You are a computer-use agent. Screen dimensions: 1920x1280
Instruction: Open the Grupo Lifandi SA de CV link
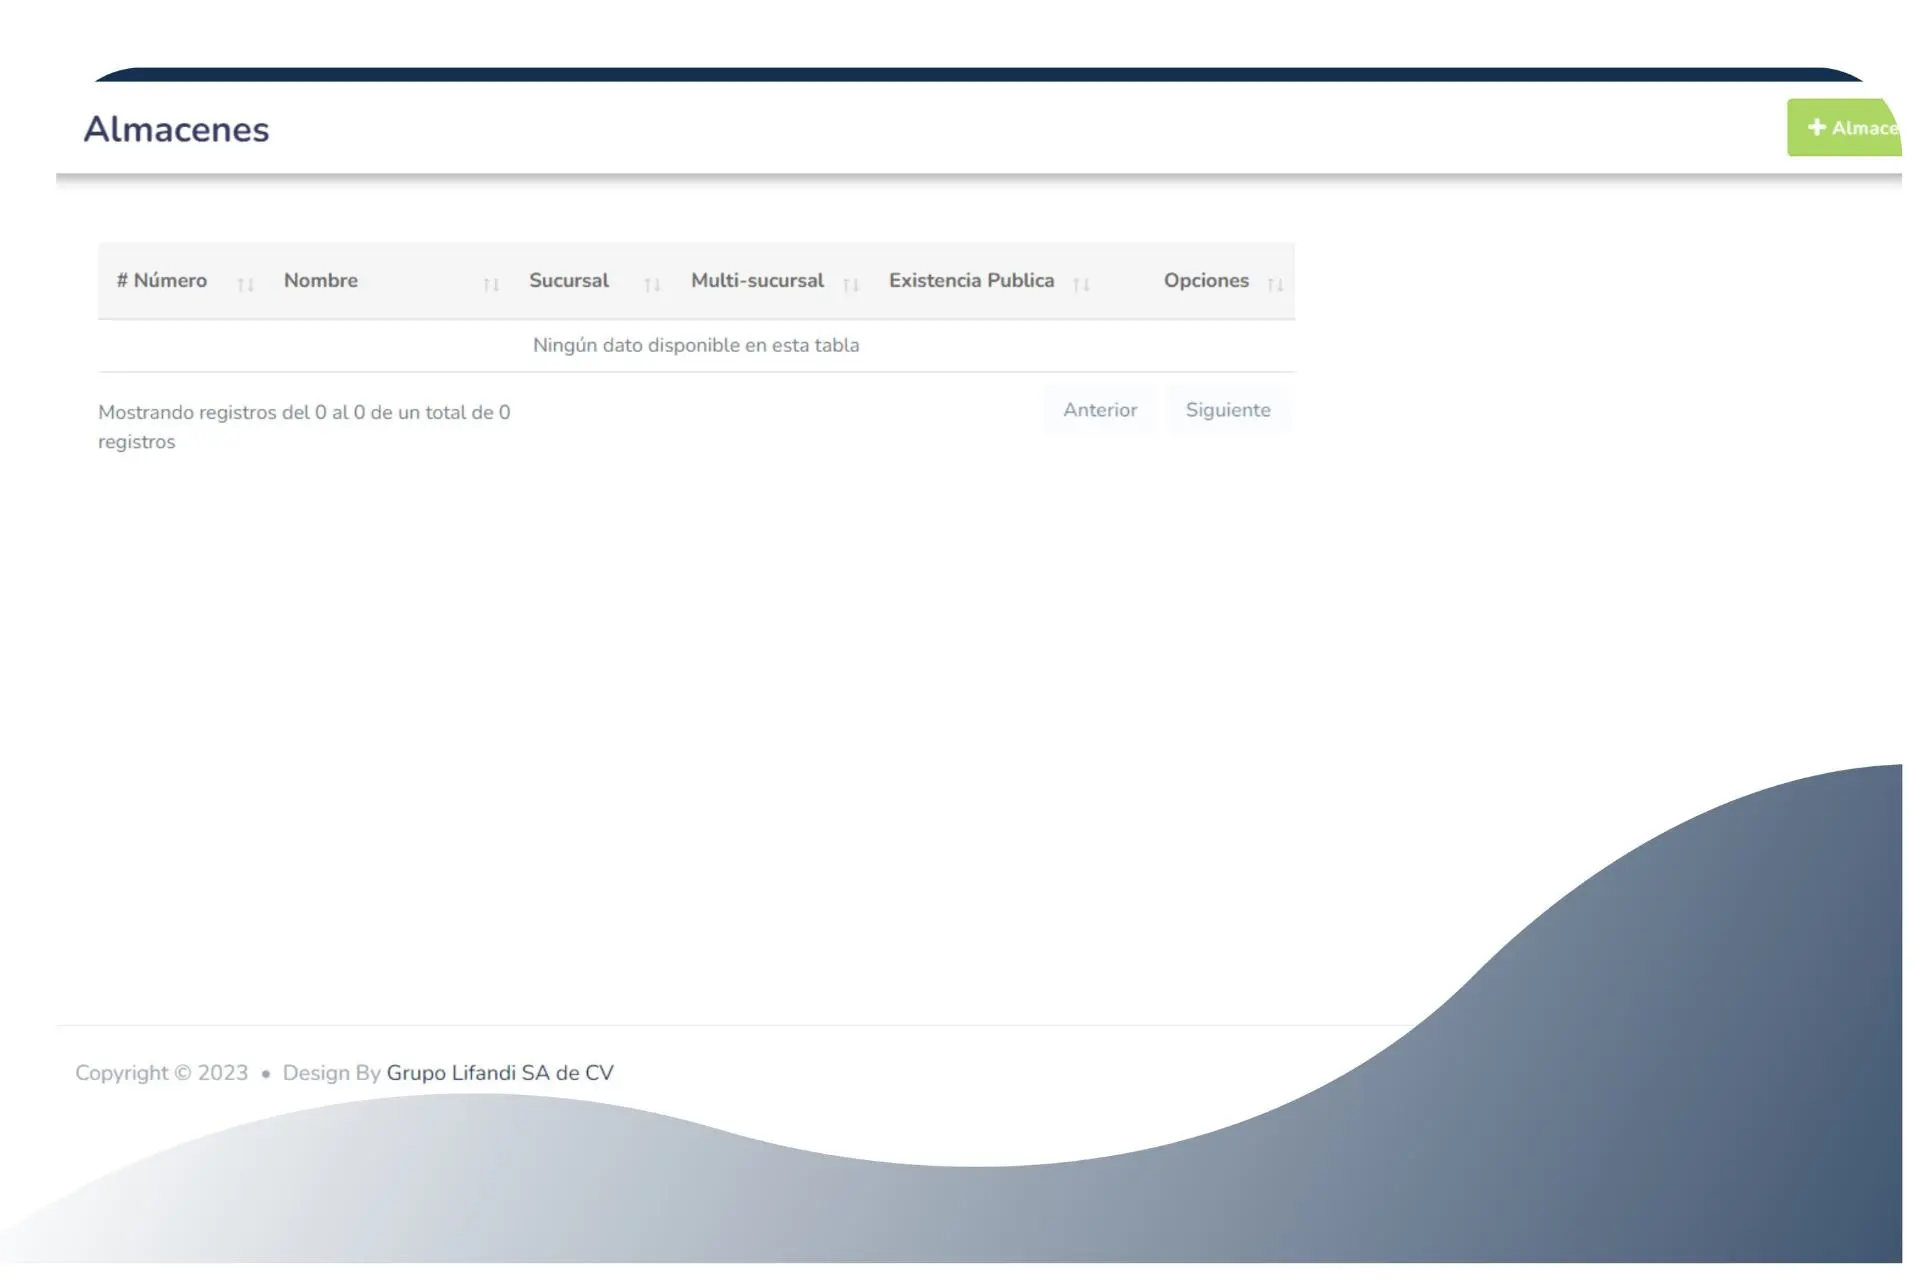pyautogui.click(x=499, y=1073)
